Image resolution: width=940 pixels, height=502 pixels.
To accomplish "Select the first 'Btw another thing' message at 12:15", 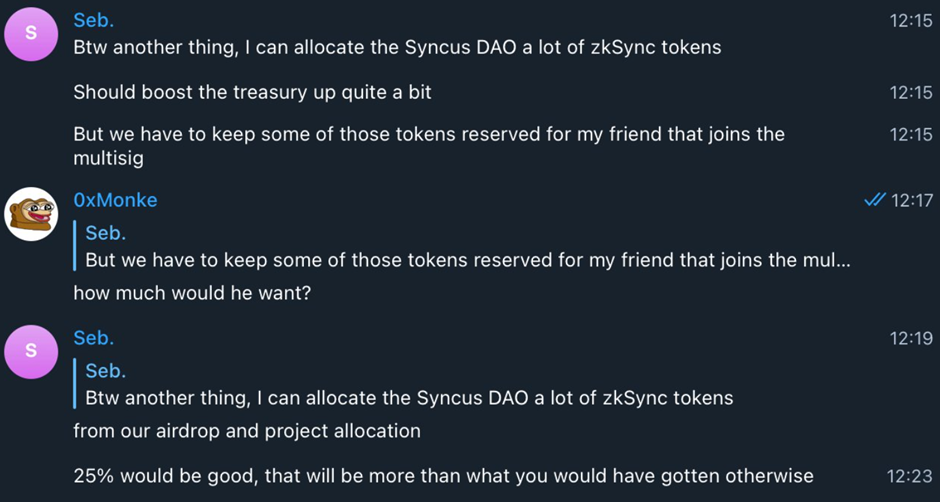I will (397, 47).
